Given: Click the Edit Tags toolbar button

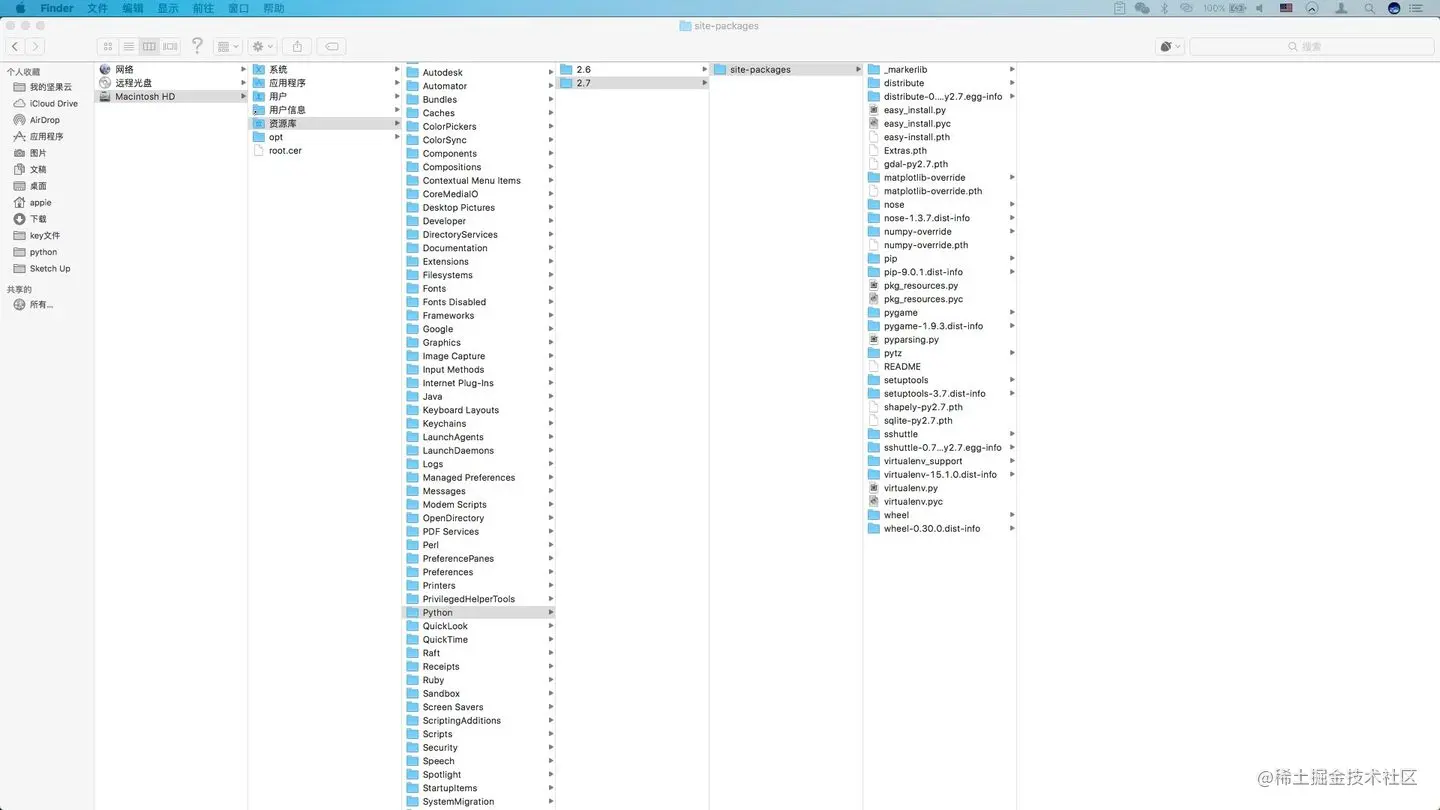Looking at the screenshot, I should [332, 46].
